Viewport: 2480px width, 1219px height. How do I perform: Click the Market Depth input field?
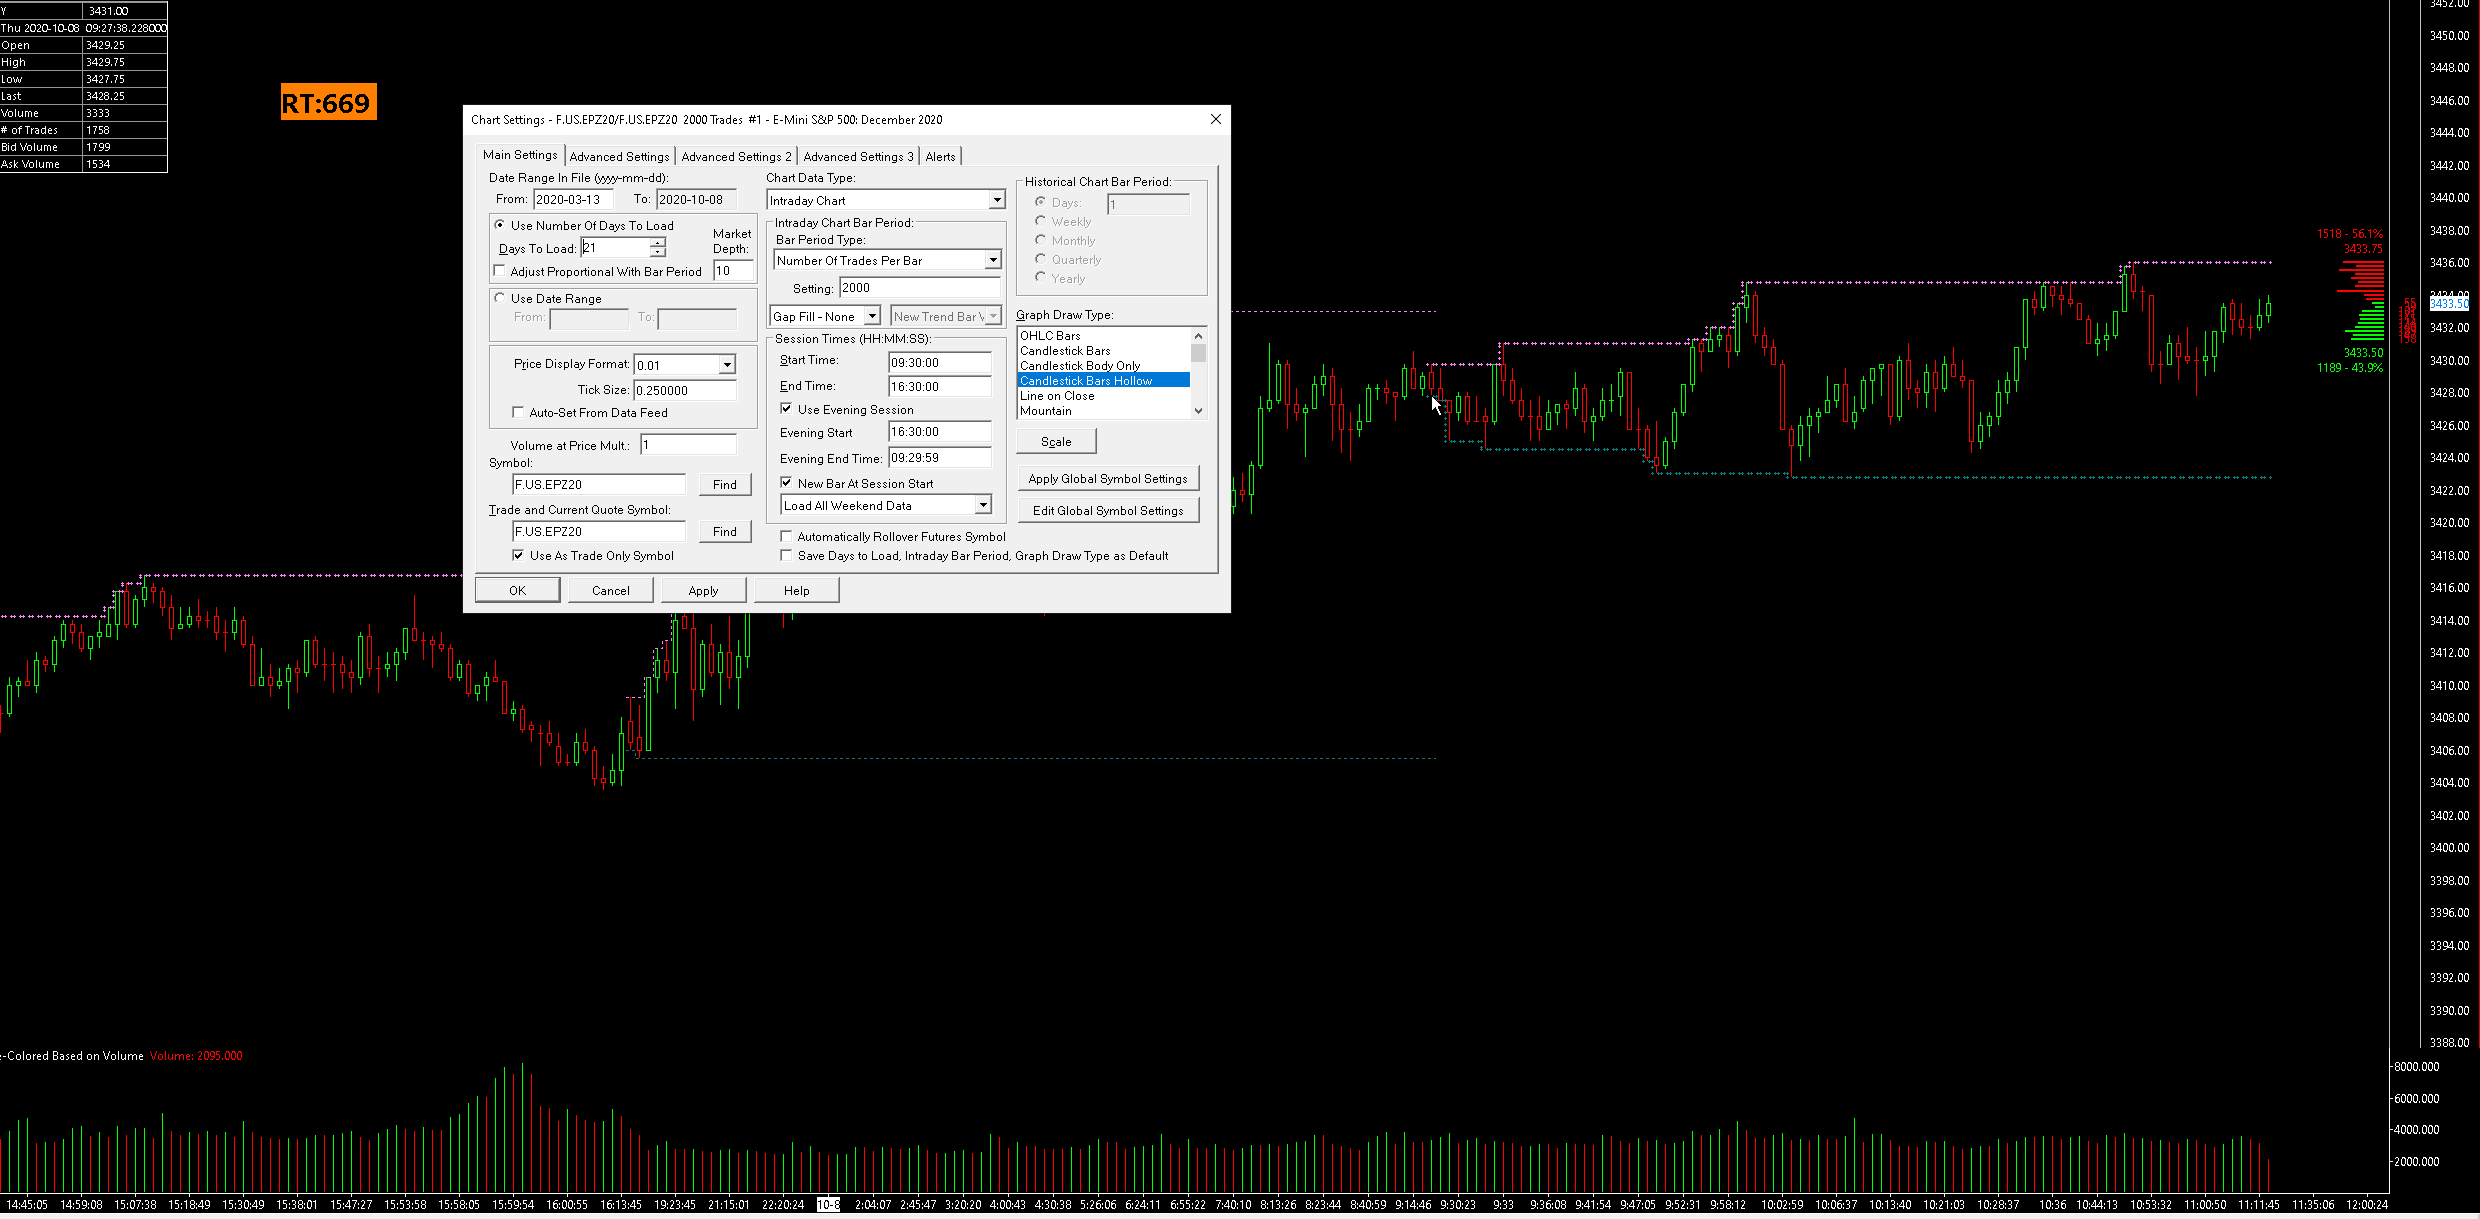pos(733,271)
